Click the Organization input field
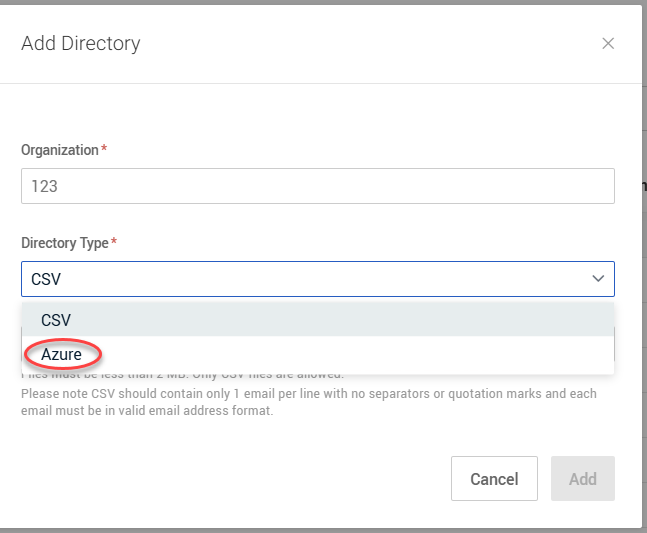 coord(317,186)
